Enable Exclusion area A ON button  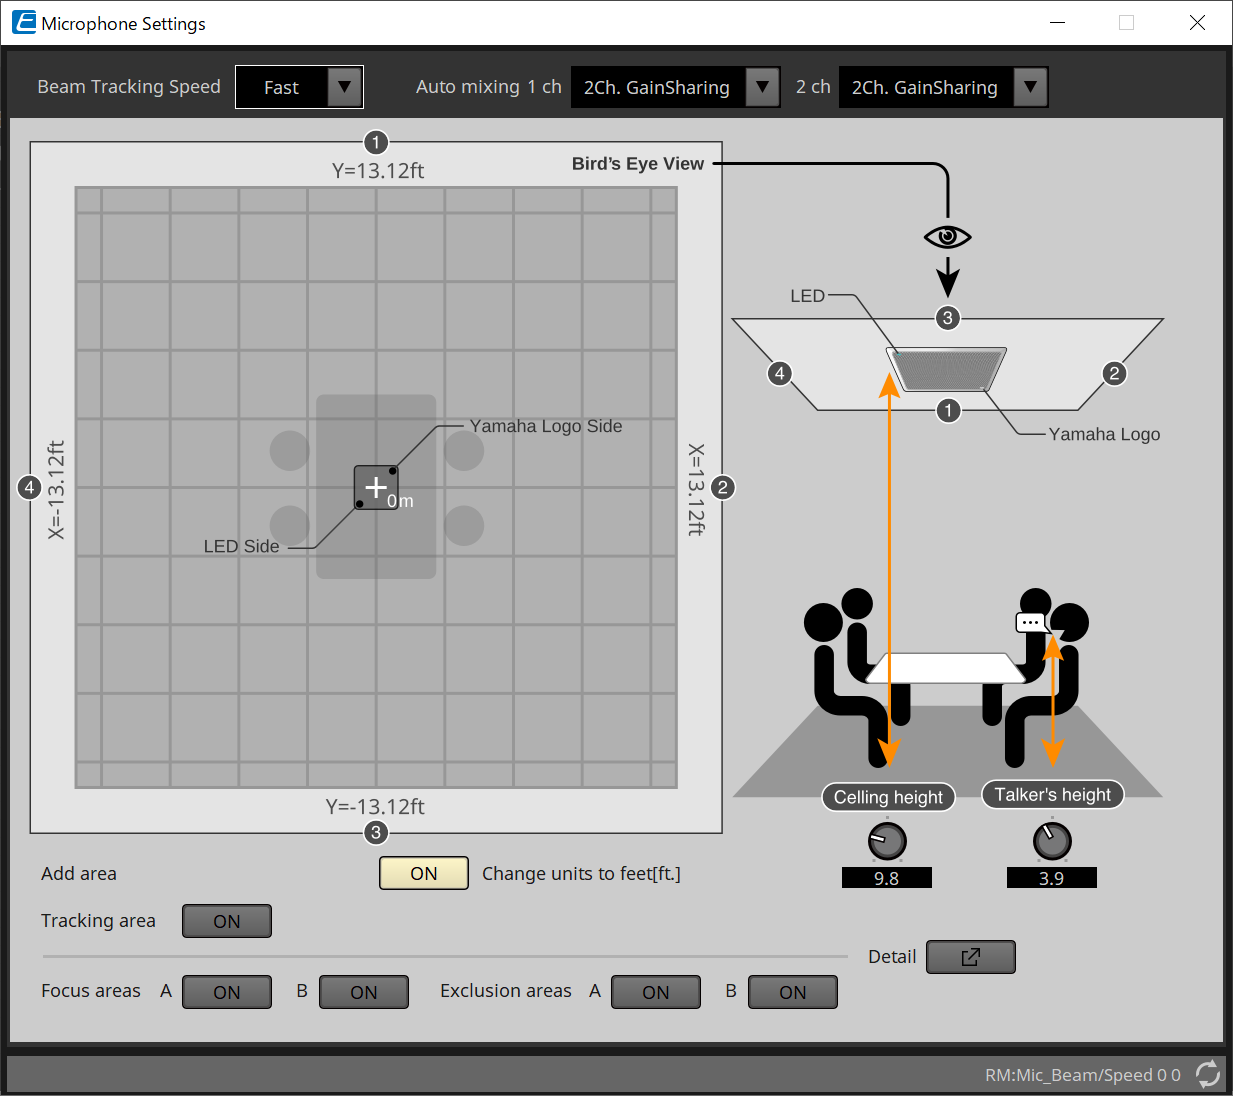[x=655, y=992]
